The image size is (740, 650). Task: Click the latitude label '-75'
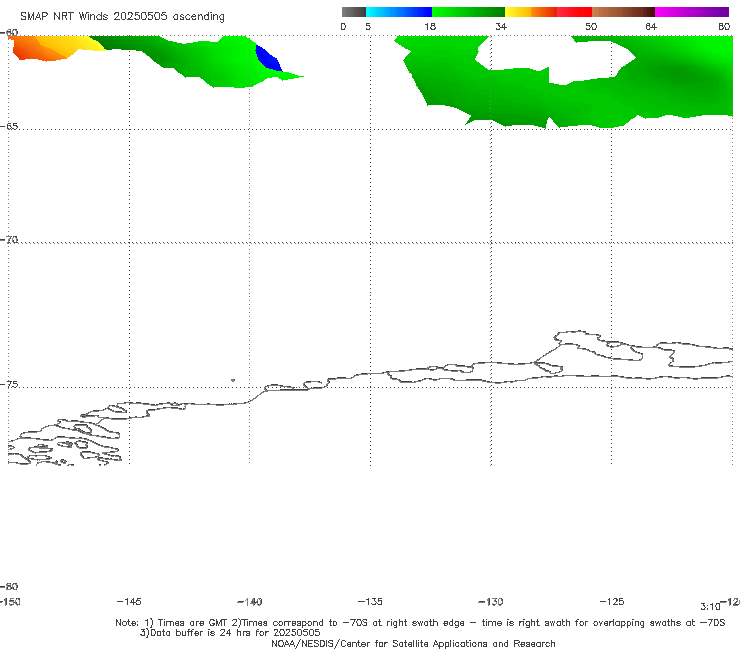pyautogui.click(x=9, y=384)
